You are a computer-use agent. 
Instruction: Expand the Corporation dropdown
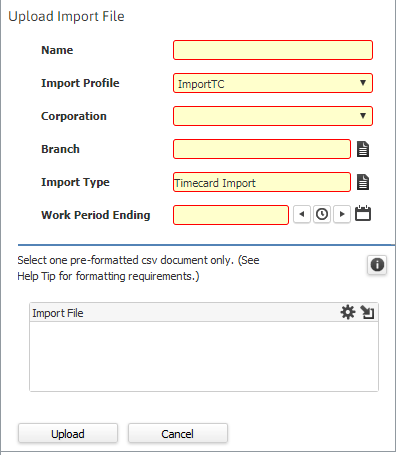[x=363, y=116]
